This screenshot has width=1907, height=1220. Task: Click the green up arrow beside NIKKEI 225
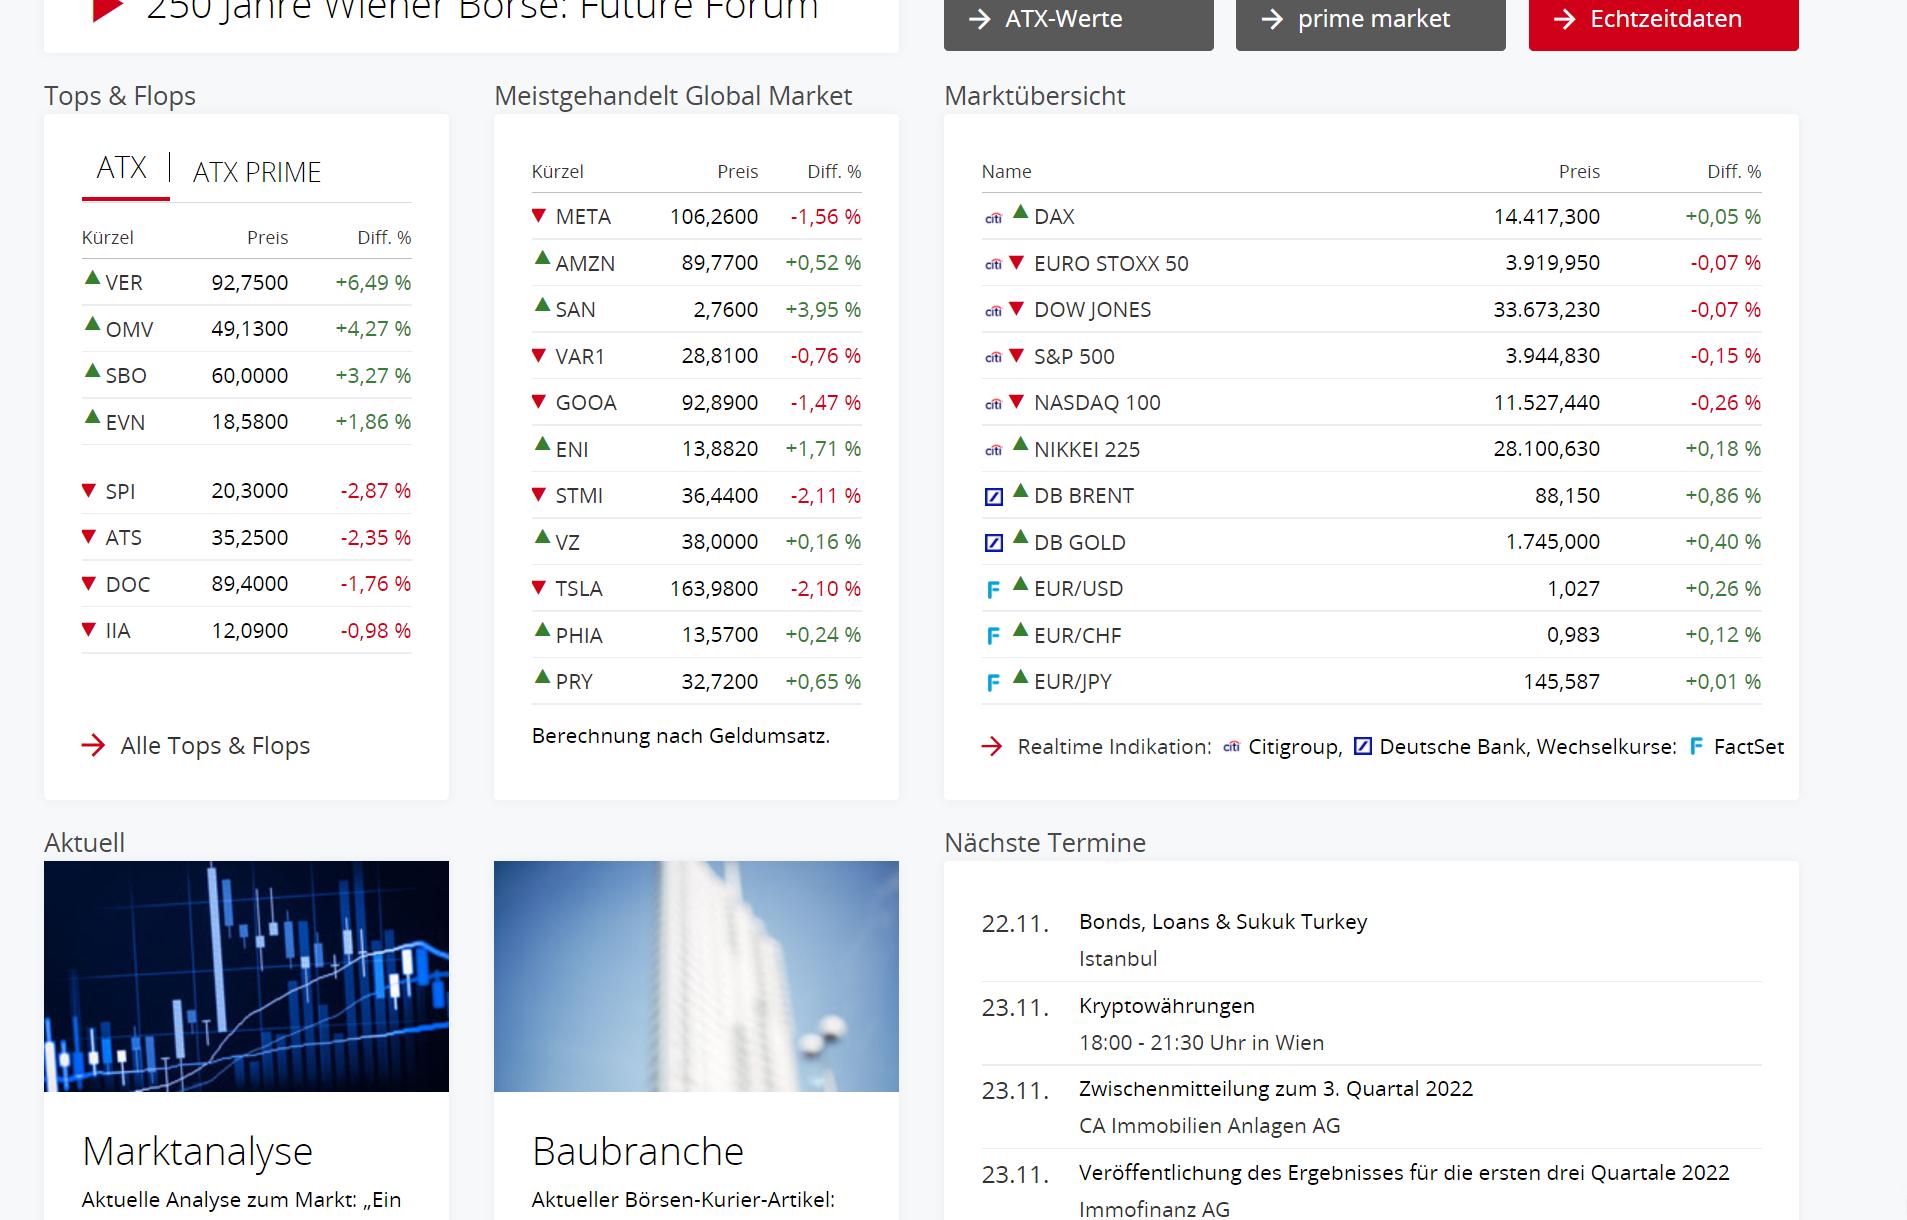1020,444
